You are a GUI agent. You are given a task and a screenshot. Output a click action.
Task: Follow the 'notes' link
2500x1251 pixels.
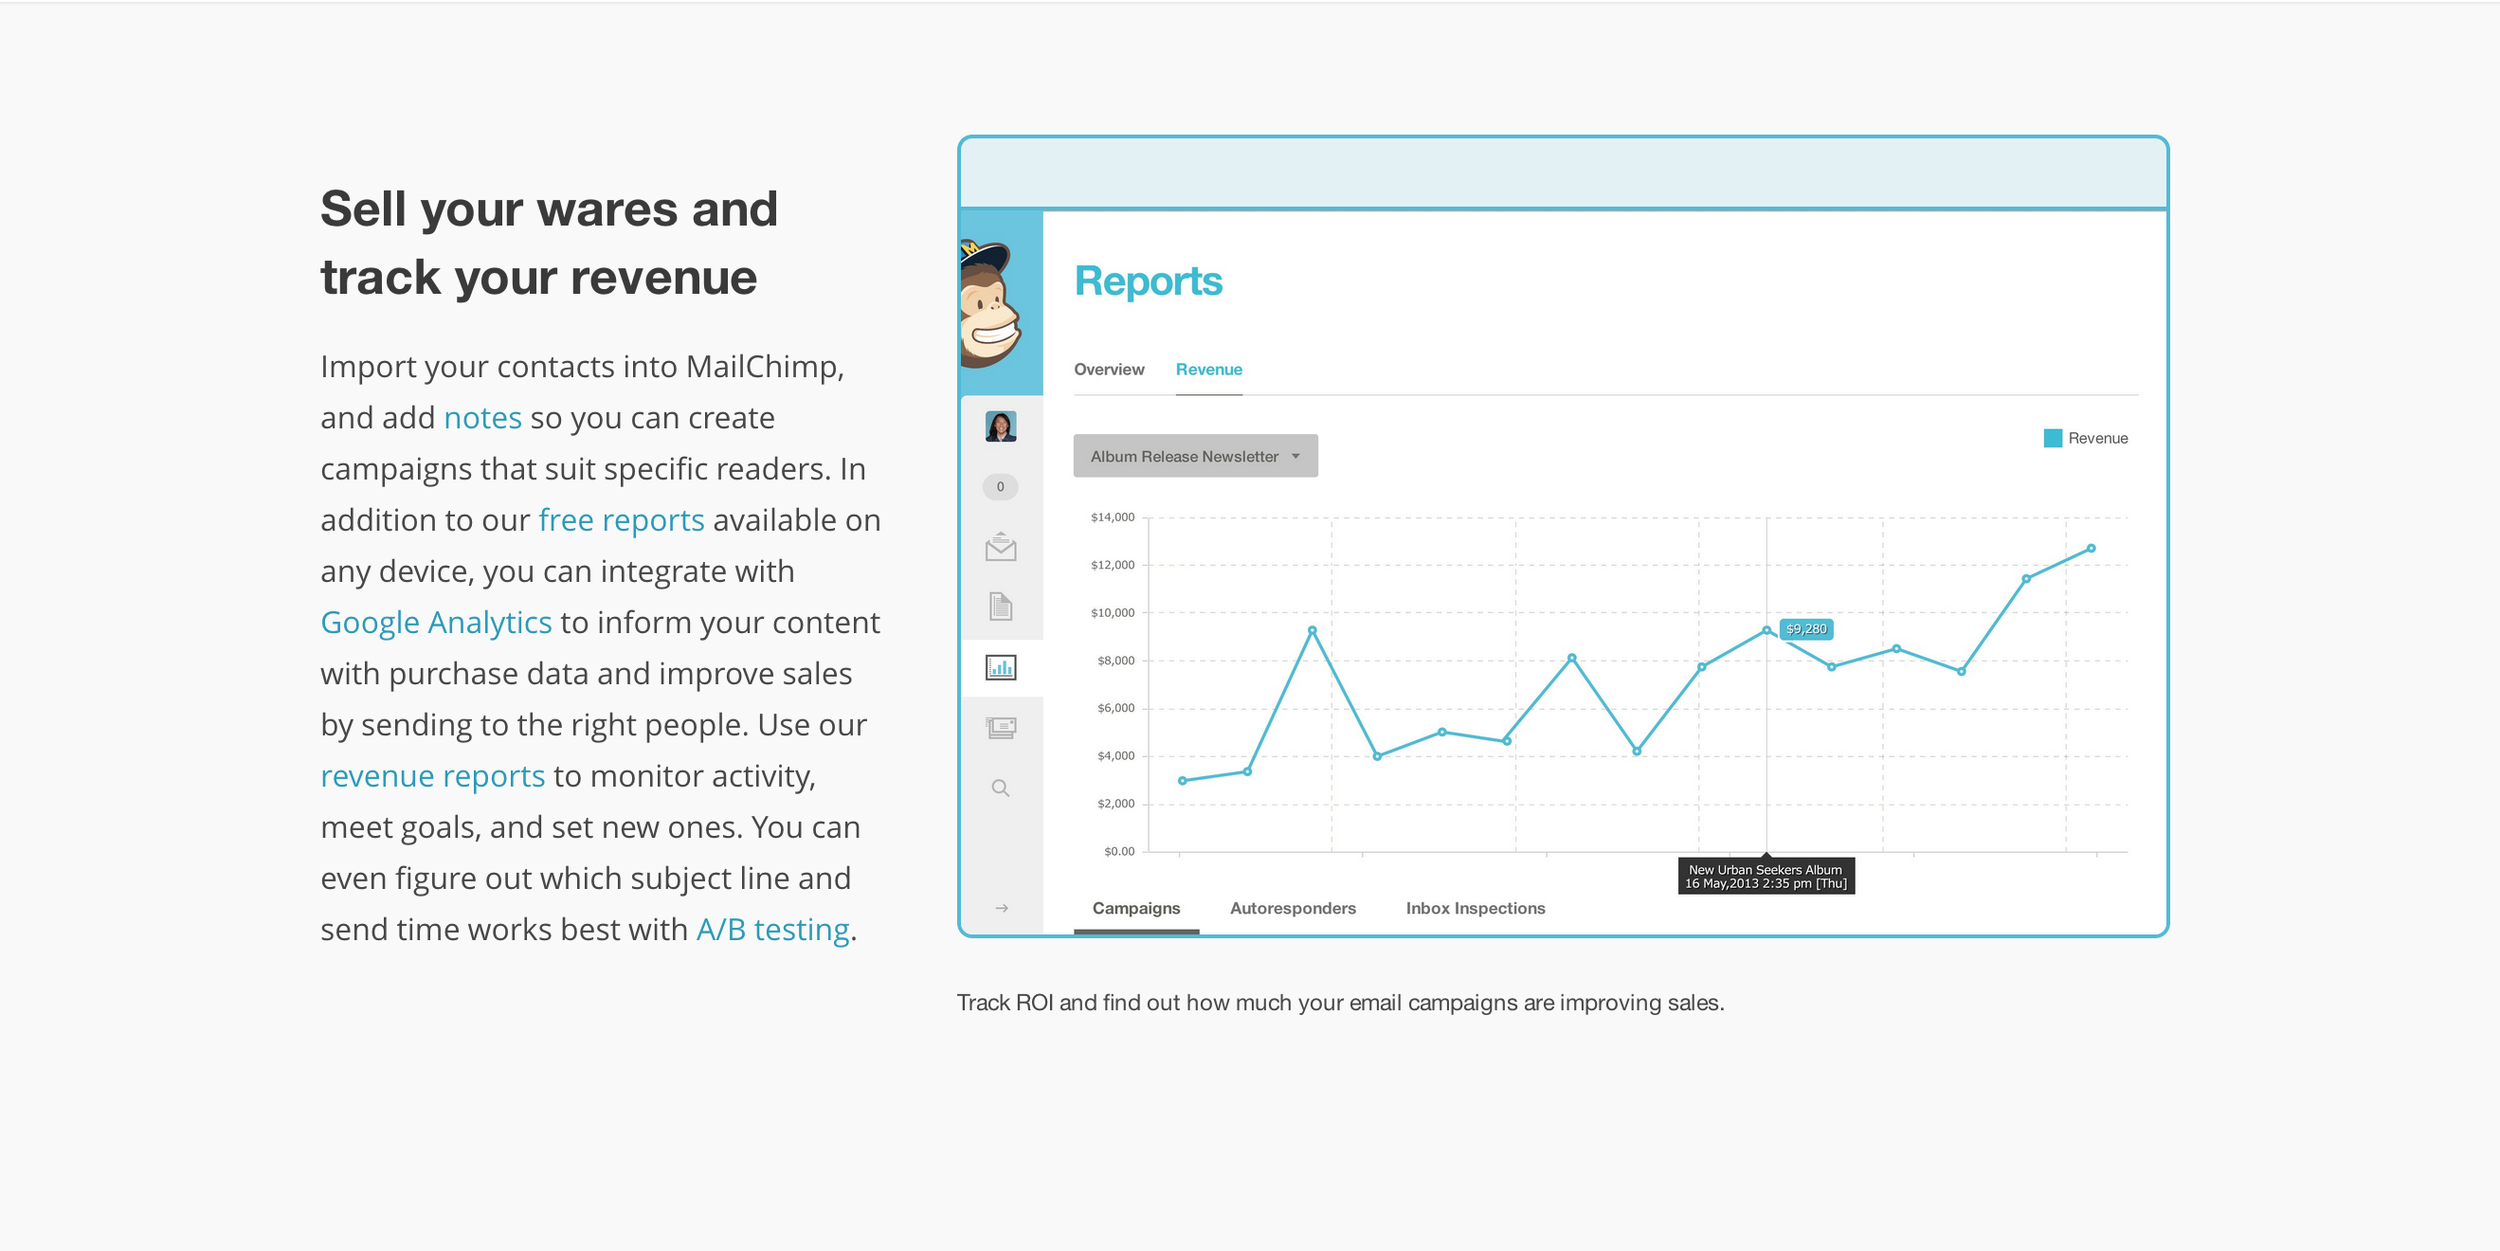[483, 418]
